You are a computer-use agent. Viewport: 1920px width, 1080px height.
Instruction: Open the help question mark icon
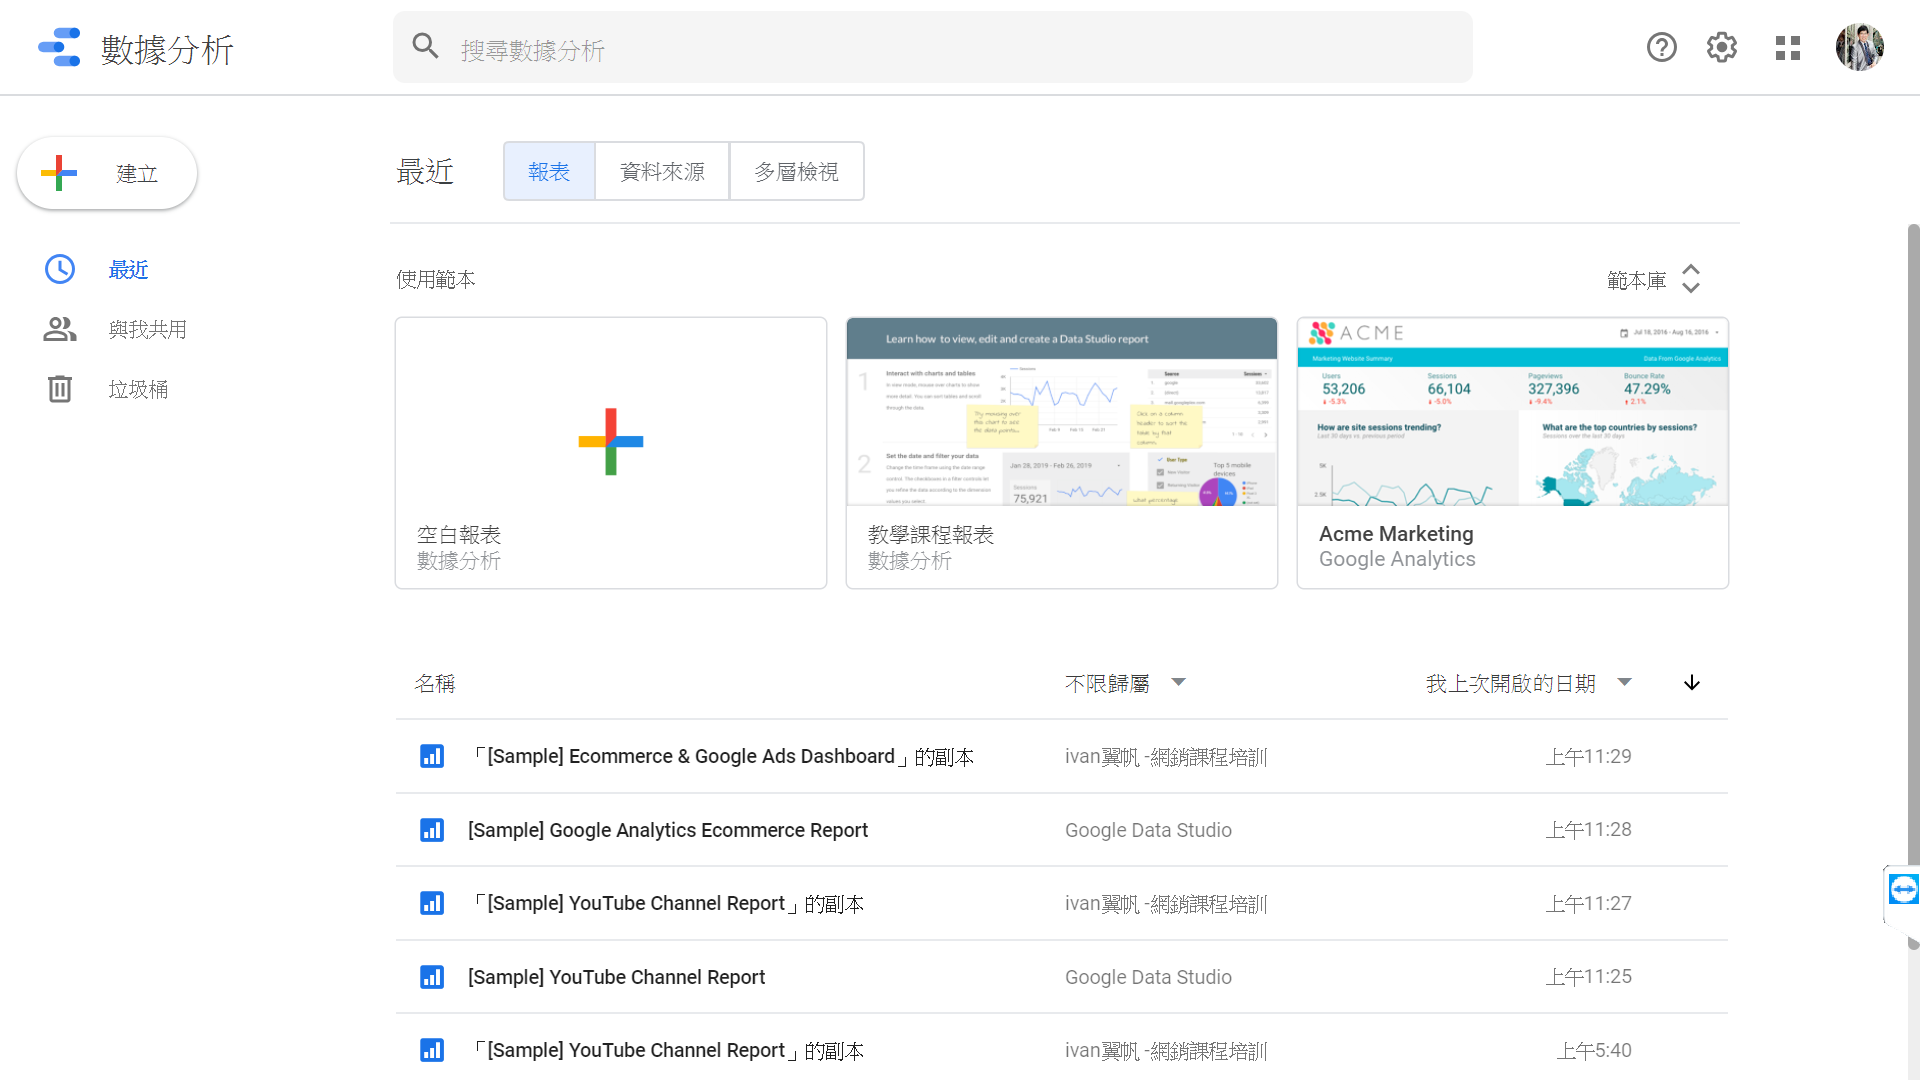click(x=1661, y=47)
